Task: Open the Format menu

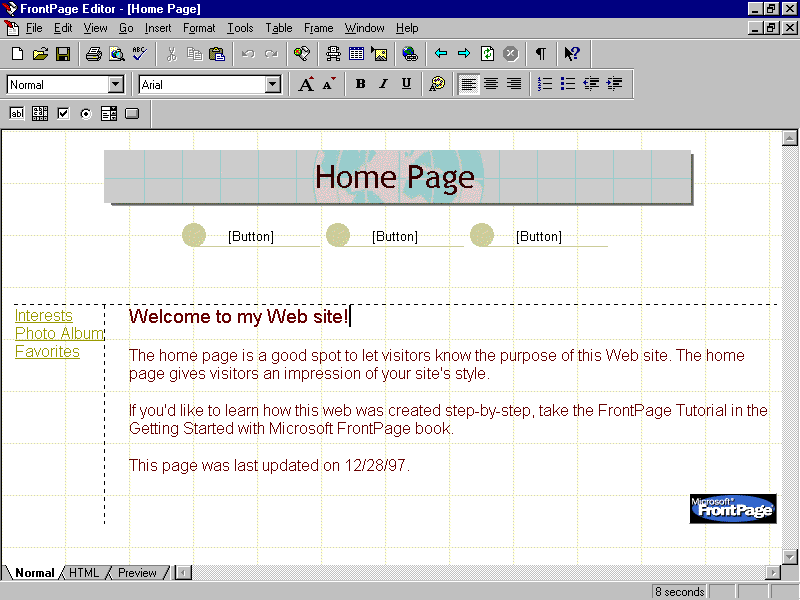Action: coord(199,28)
